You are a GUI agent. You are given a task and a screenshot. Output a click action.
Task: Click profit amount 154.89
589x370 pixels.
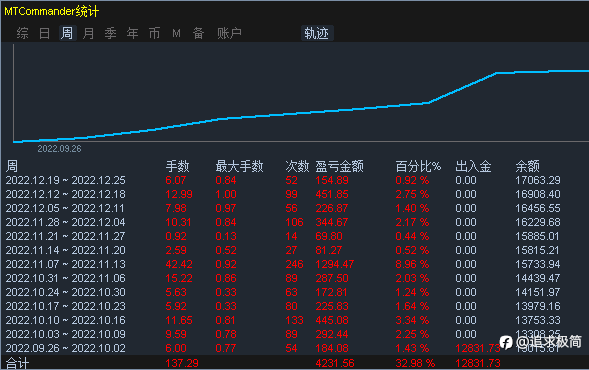click(x=332, y=180)
